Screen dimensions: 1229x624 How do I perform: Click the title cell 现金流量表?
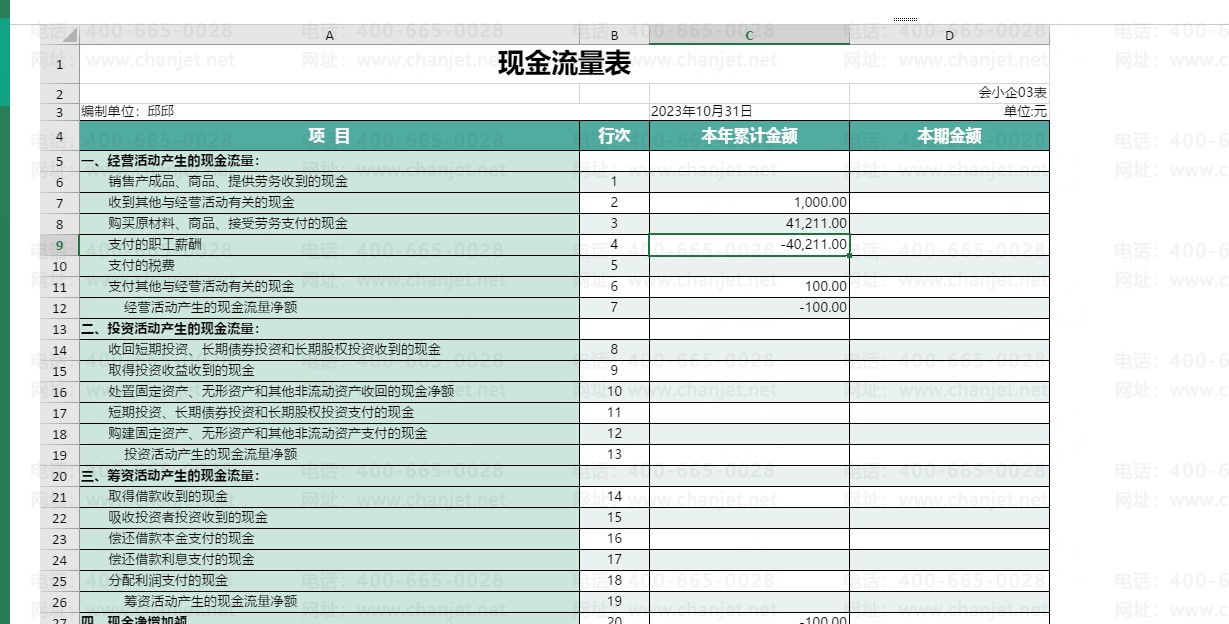[x=564, y=64]
